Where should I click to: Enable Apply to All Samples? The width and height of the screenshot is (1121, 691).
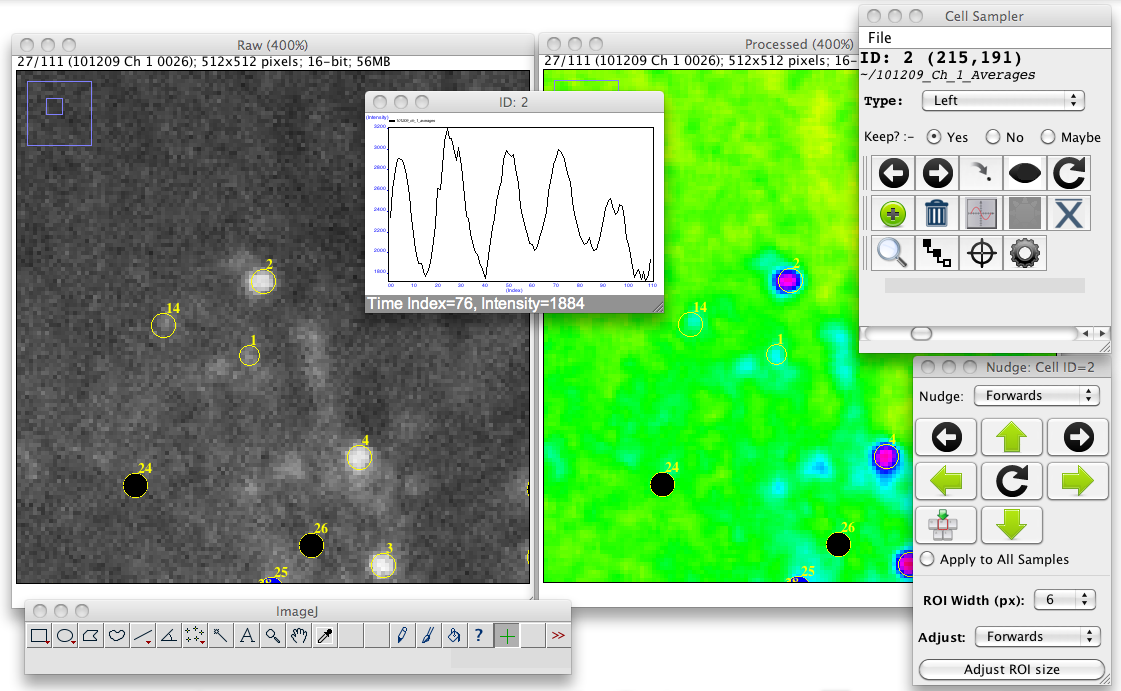tap(927, 560)
